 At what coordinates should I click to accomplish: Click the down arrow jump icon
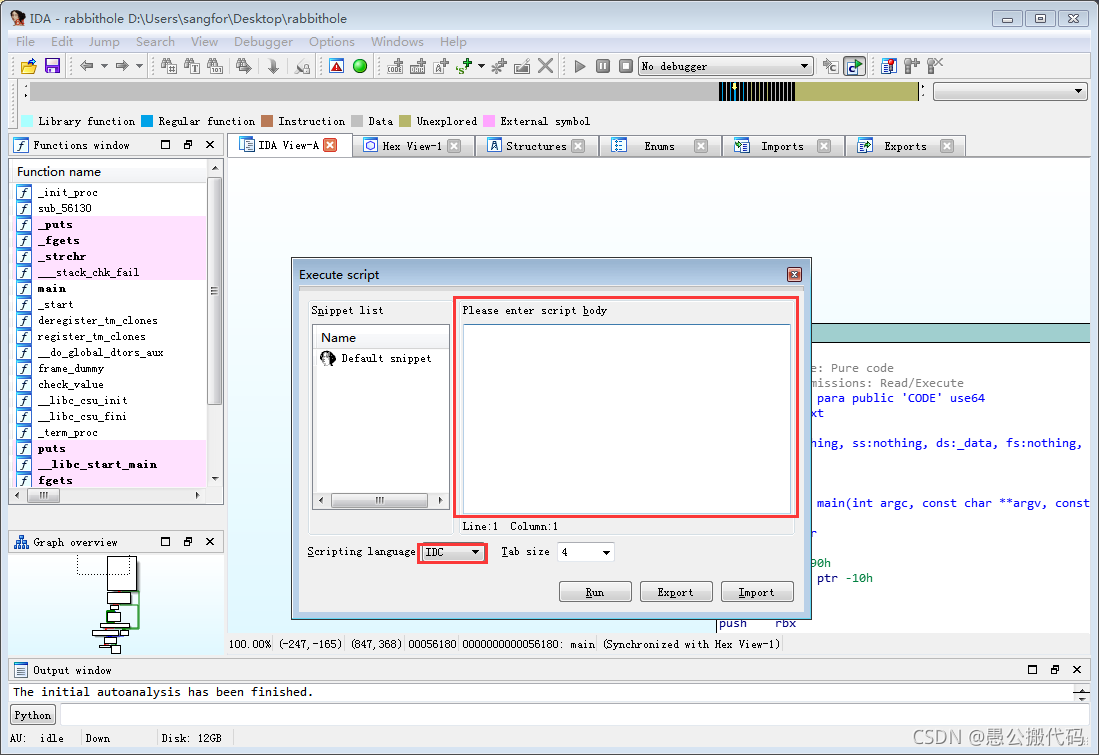273,67
